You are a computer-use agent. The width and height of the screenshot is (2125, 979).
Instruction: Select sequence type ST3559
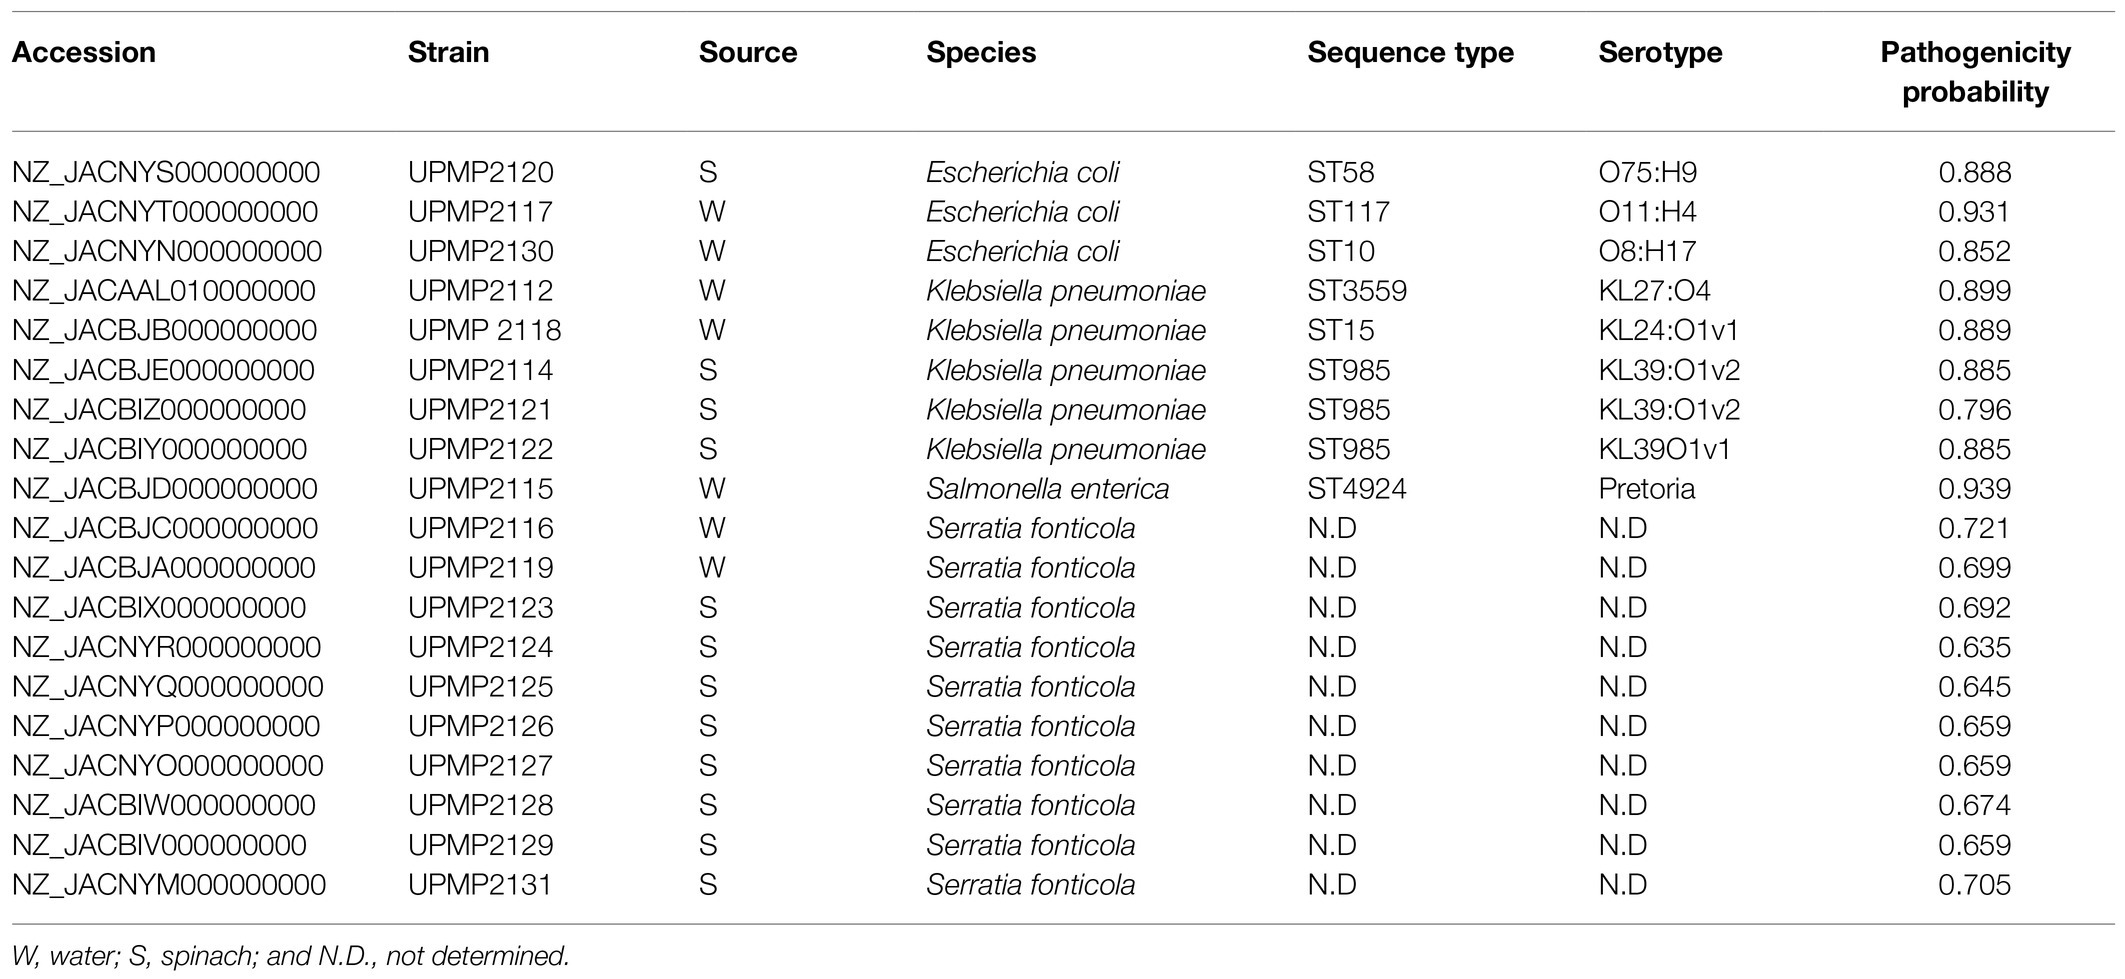pyautogui.click(x=1357, y=291)
